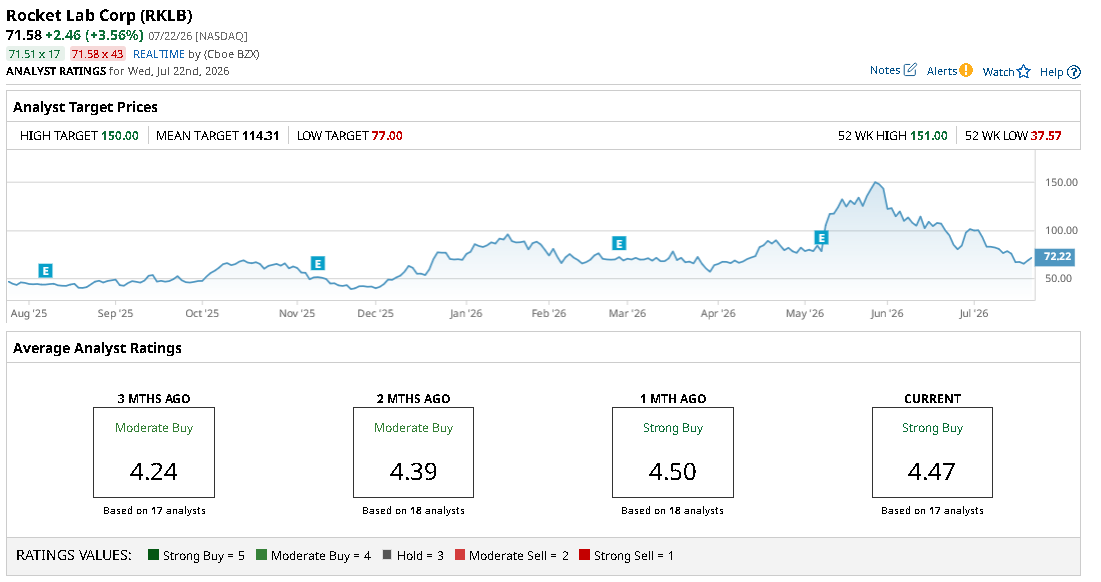Click the earnings E marker near Nov '25
The height and width of the screenshot is (582, 1101).
(317, 263)
